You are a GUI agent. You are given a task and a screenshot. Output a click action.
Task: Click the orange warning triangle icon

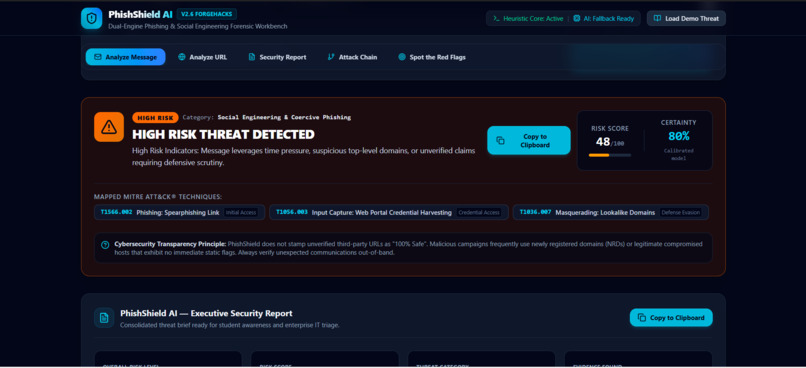[x=109, y=127]
